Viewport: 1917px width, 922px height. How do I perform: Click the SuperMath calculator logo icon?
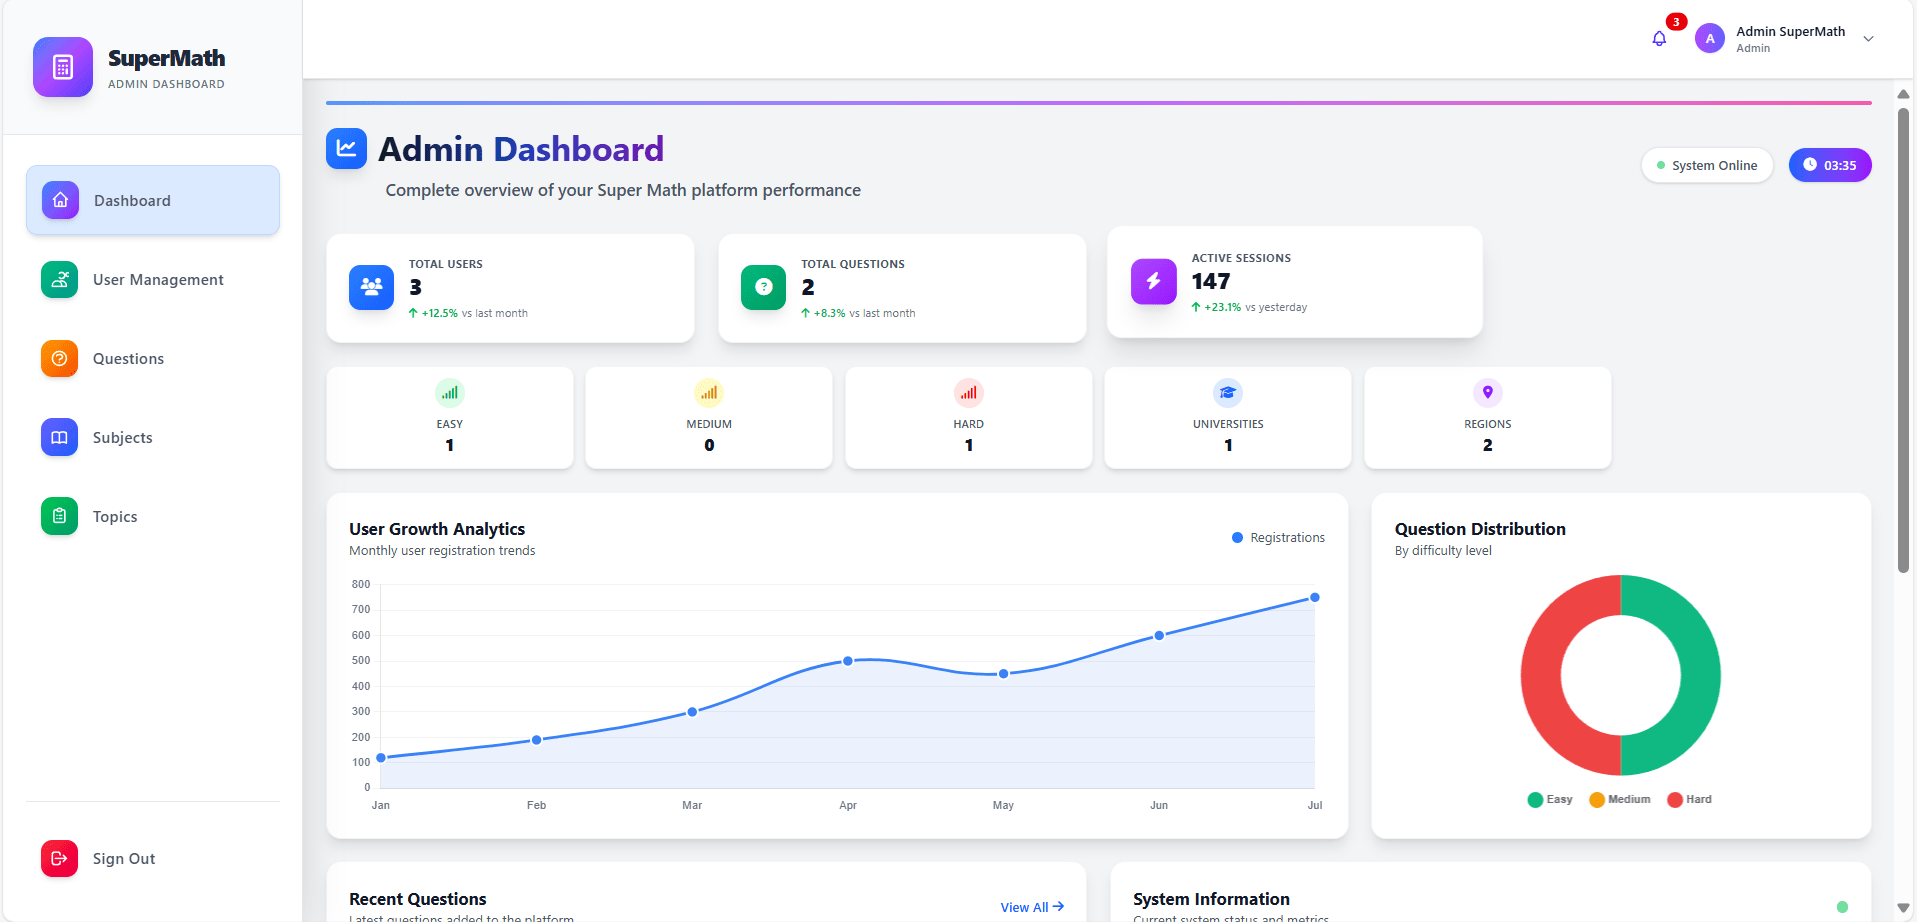tap(63, 67)
